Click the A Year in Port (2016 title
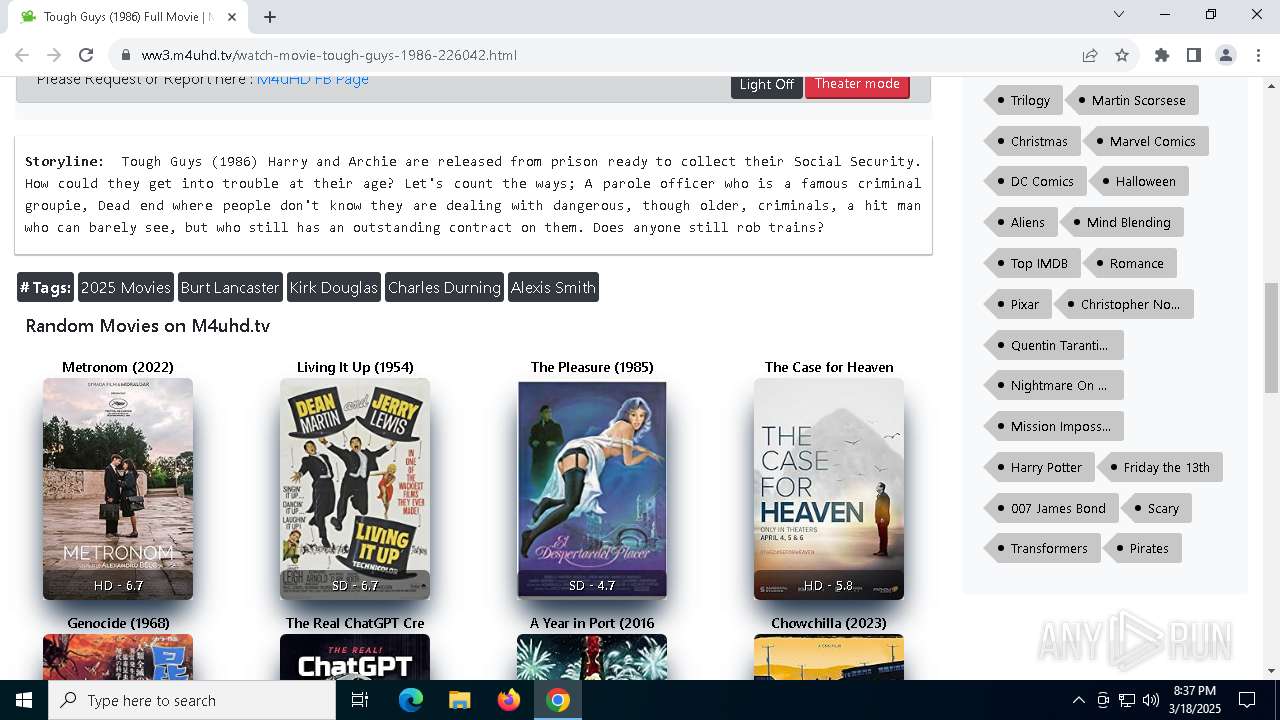This screenshot has width=1280, height=720. pos(592,623)
